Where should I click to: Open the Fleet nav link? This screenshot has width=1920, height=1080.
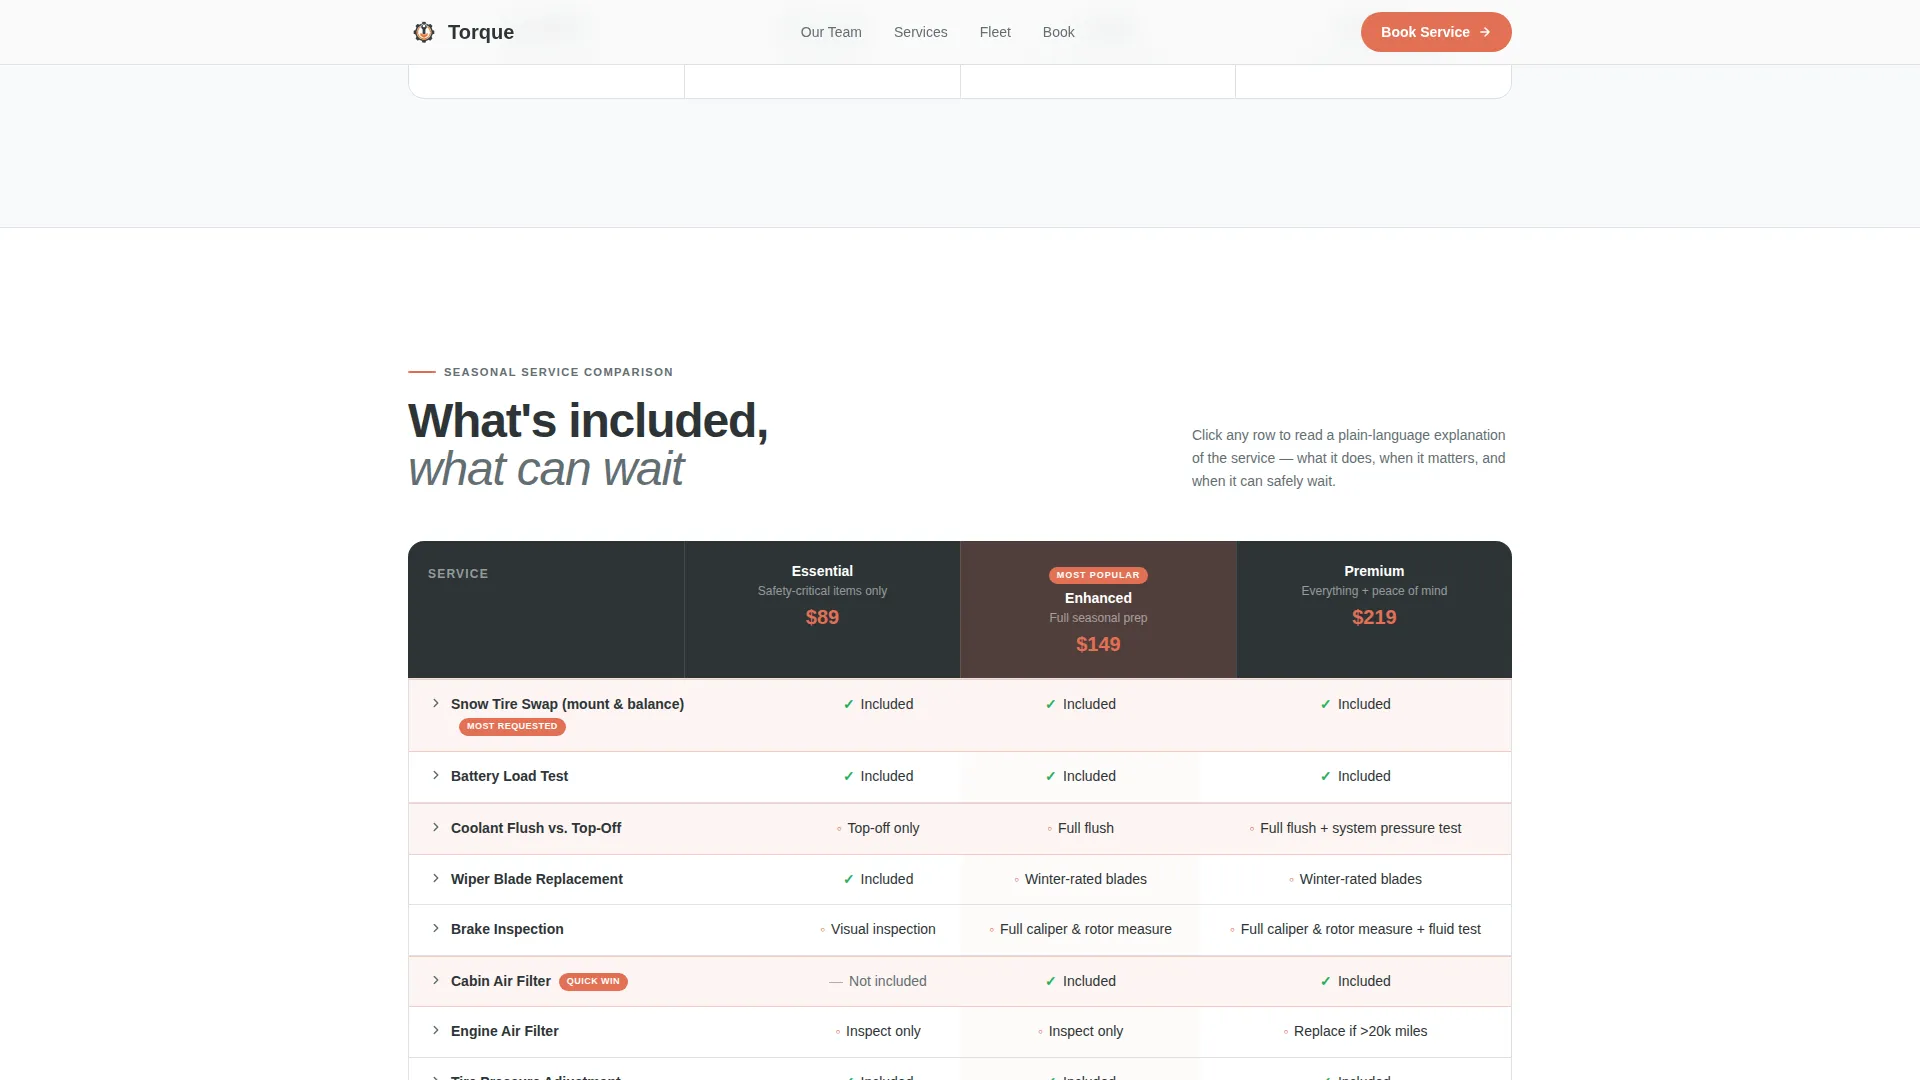(x=995, y=32)
